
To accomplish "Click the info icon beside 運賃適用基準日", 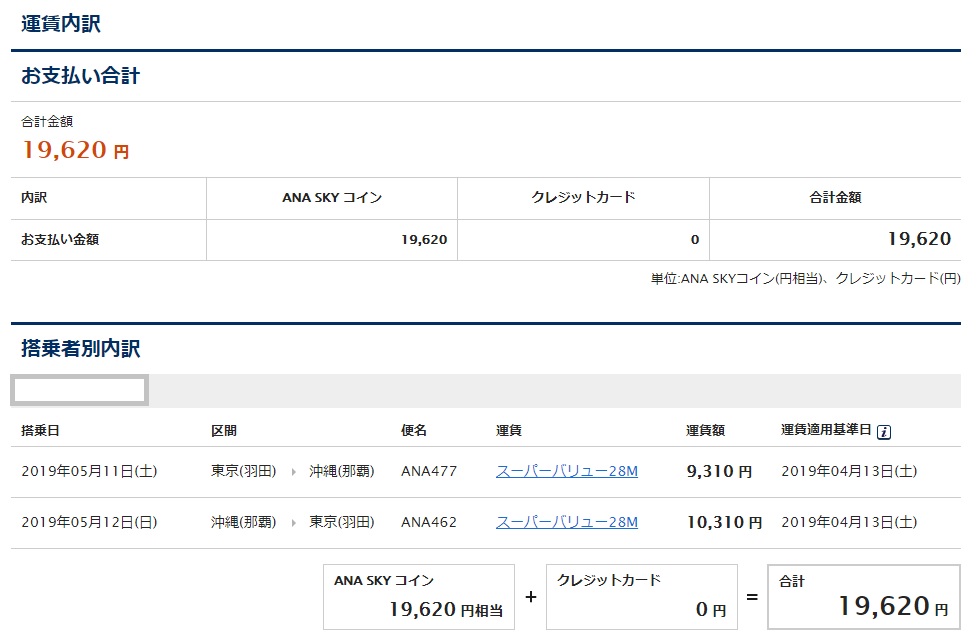I will (x=884, y=432).
